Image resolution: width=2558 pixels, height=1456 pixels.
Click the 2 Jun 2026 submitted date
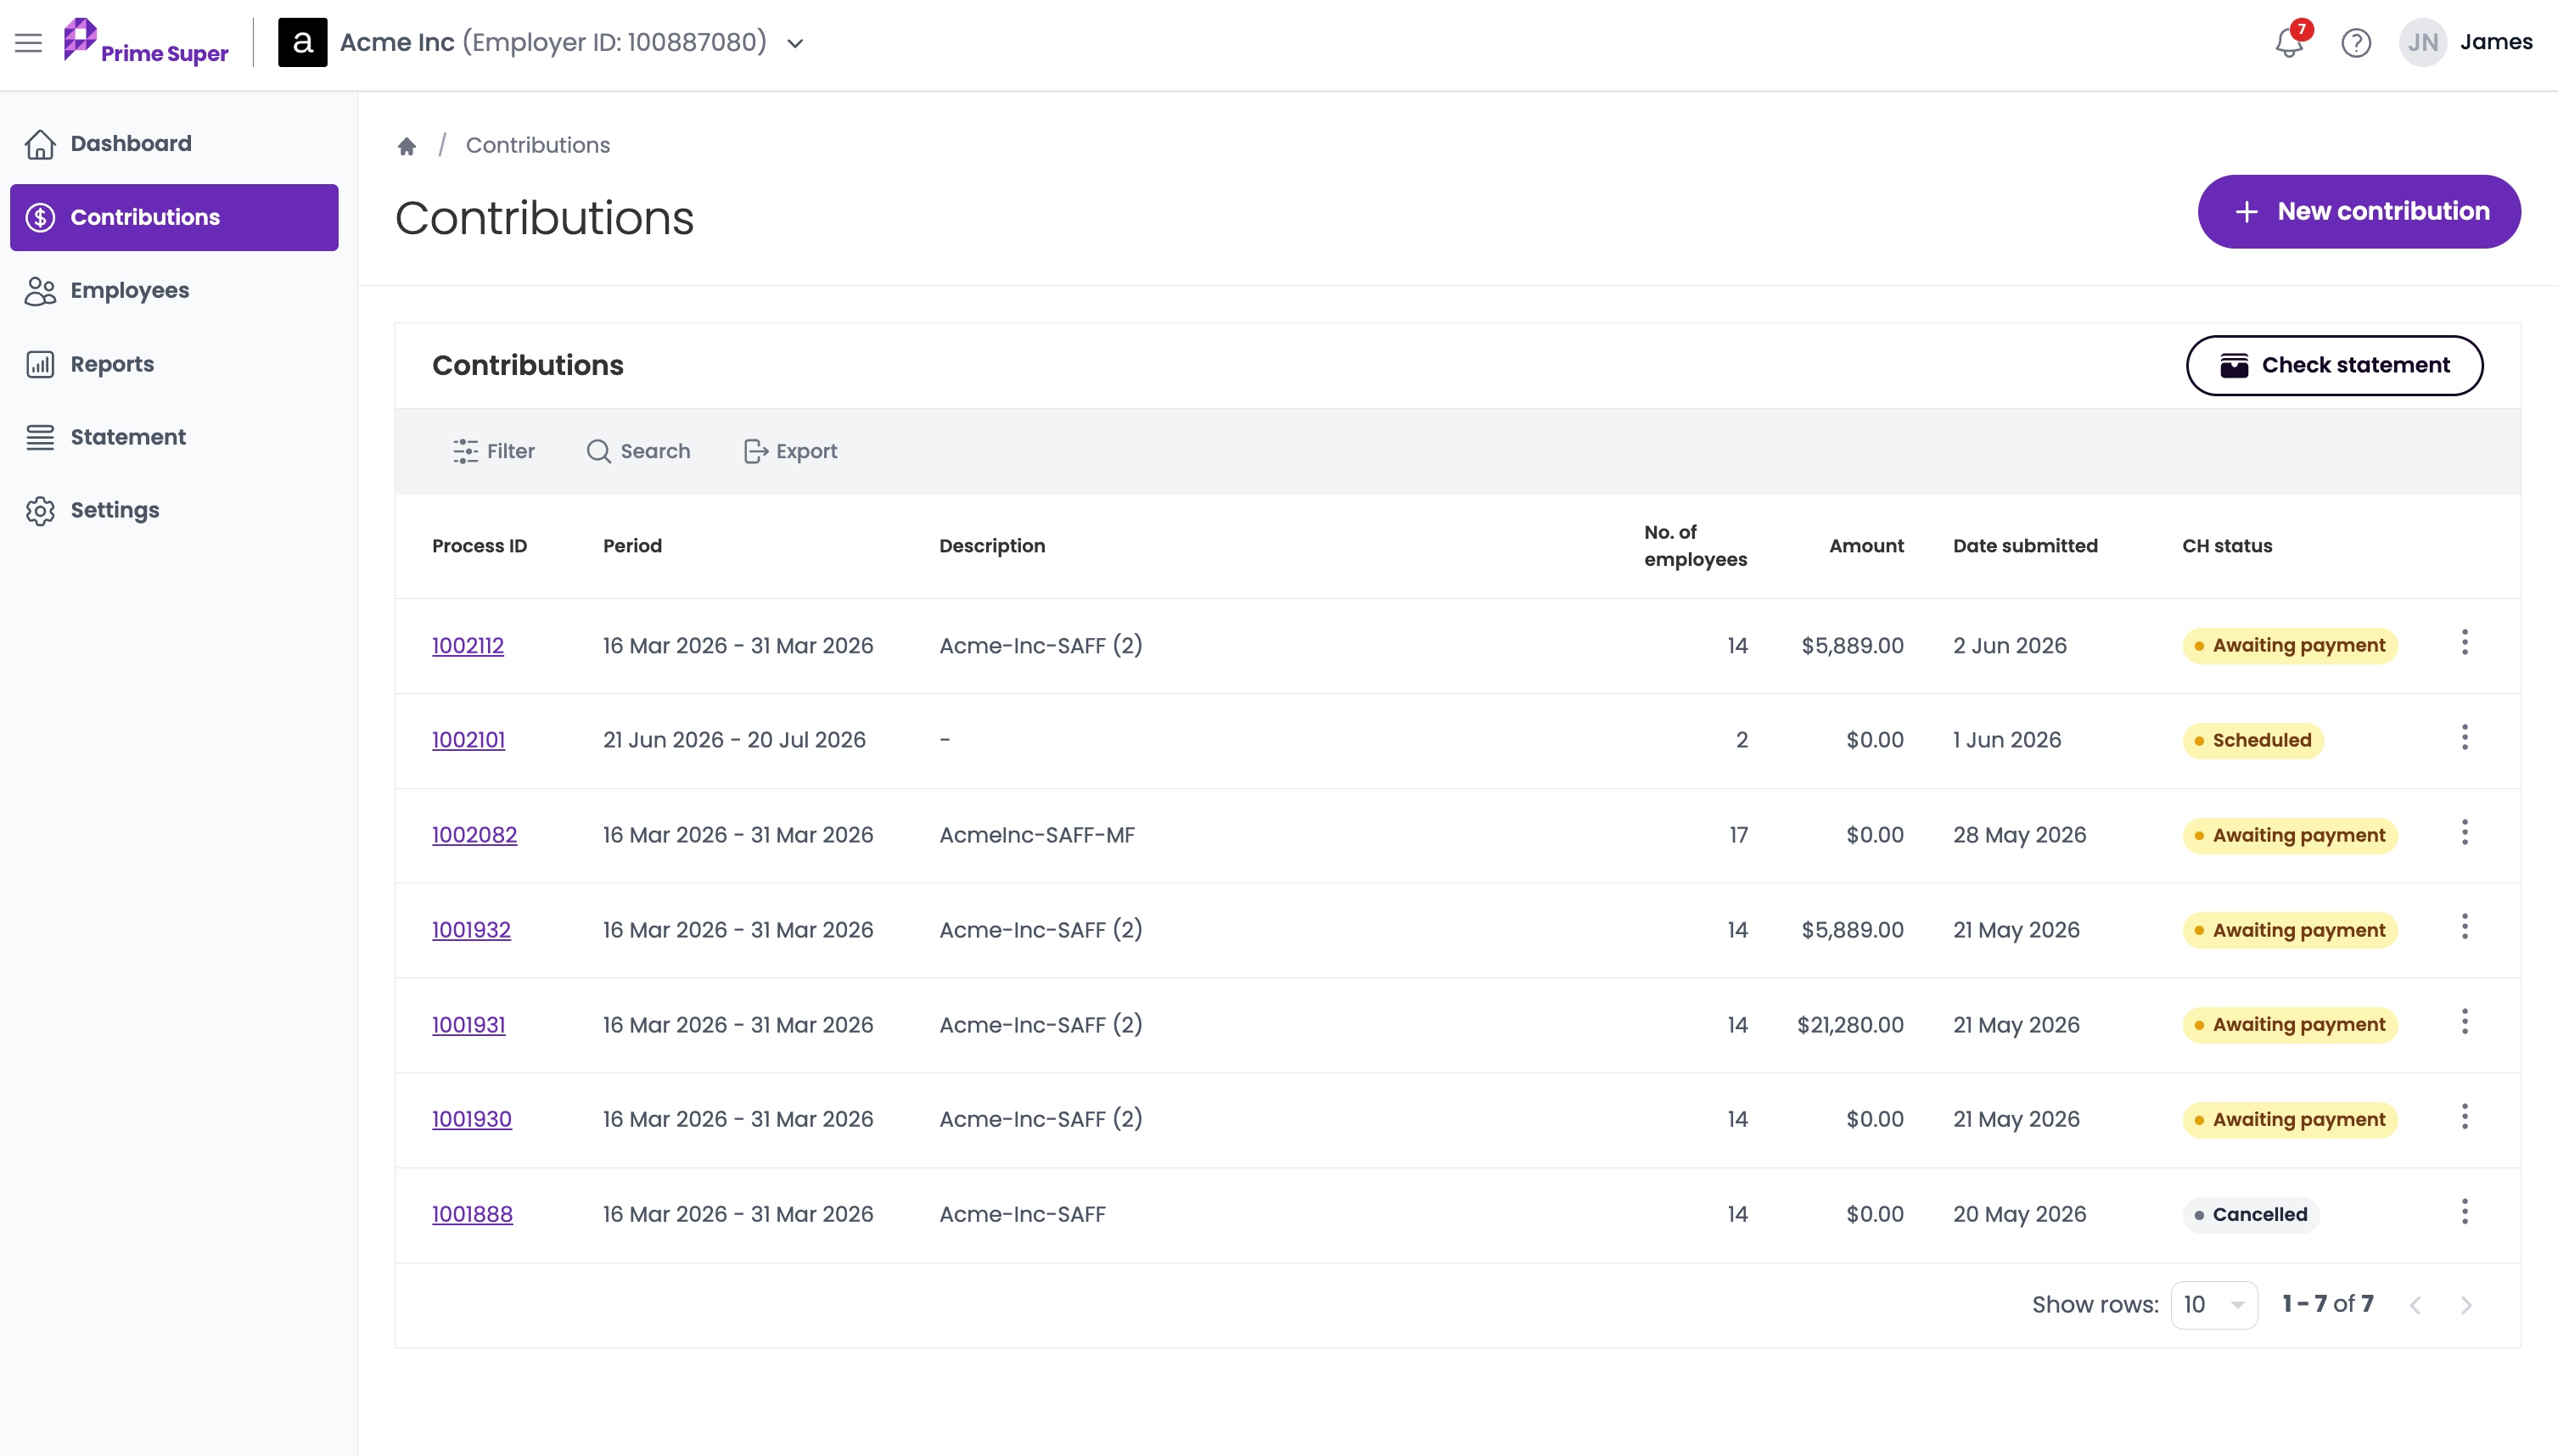tap(2010, 646)
